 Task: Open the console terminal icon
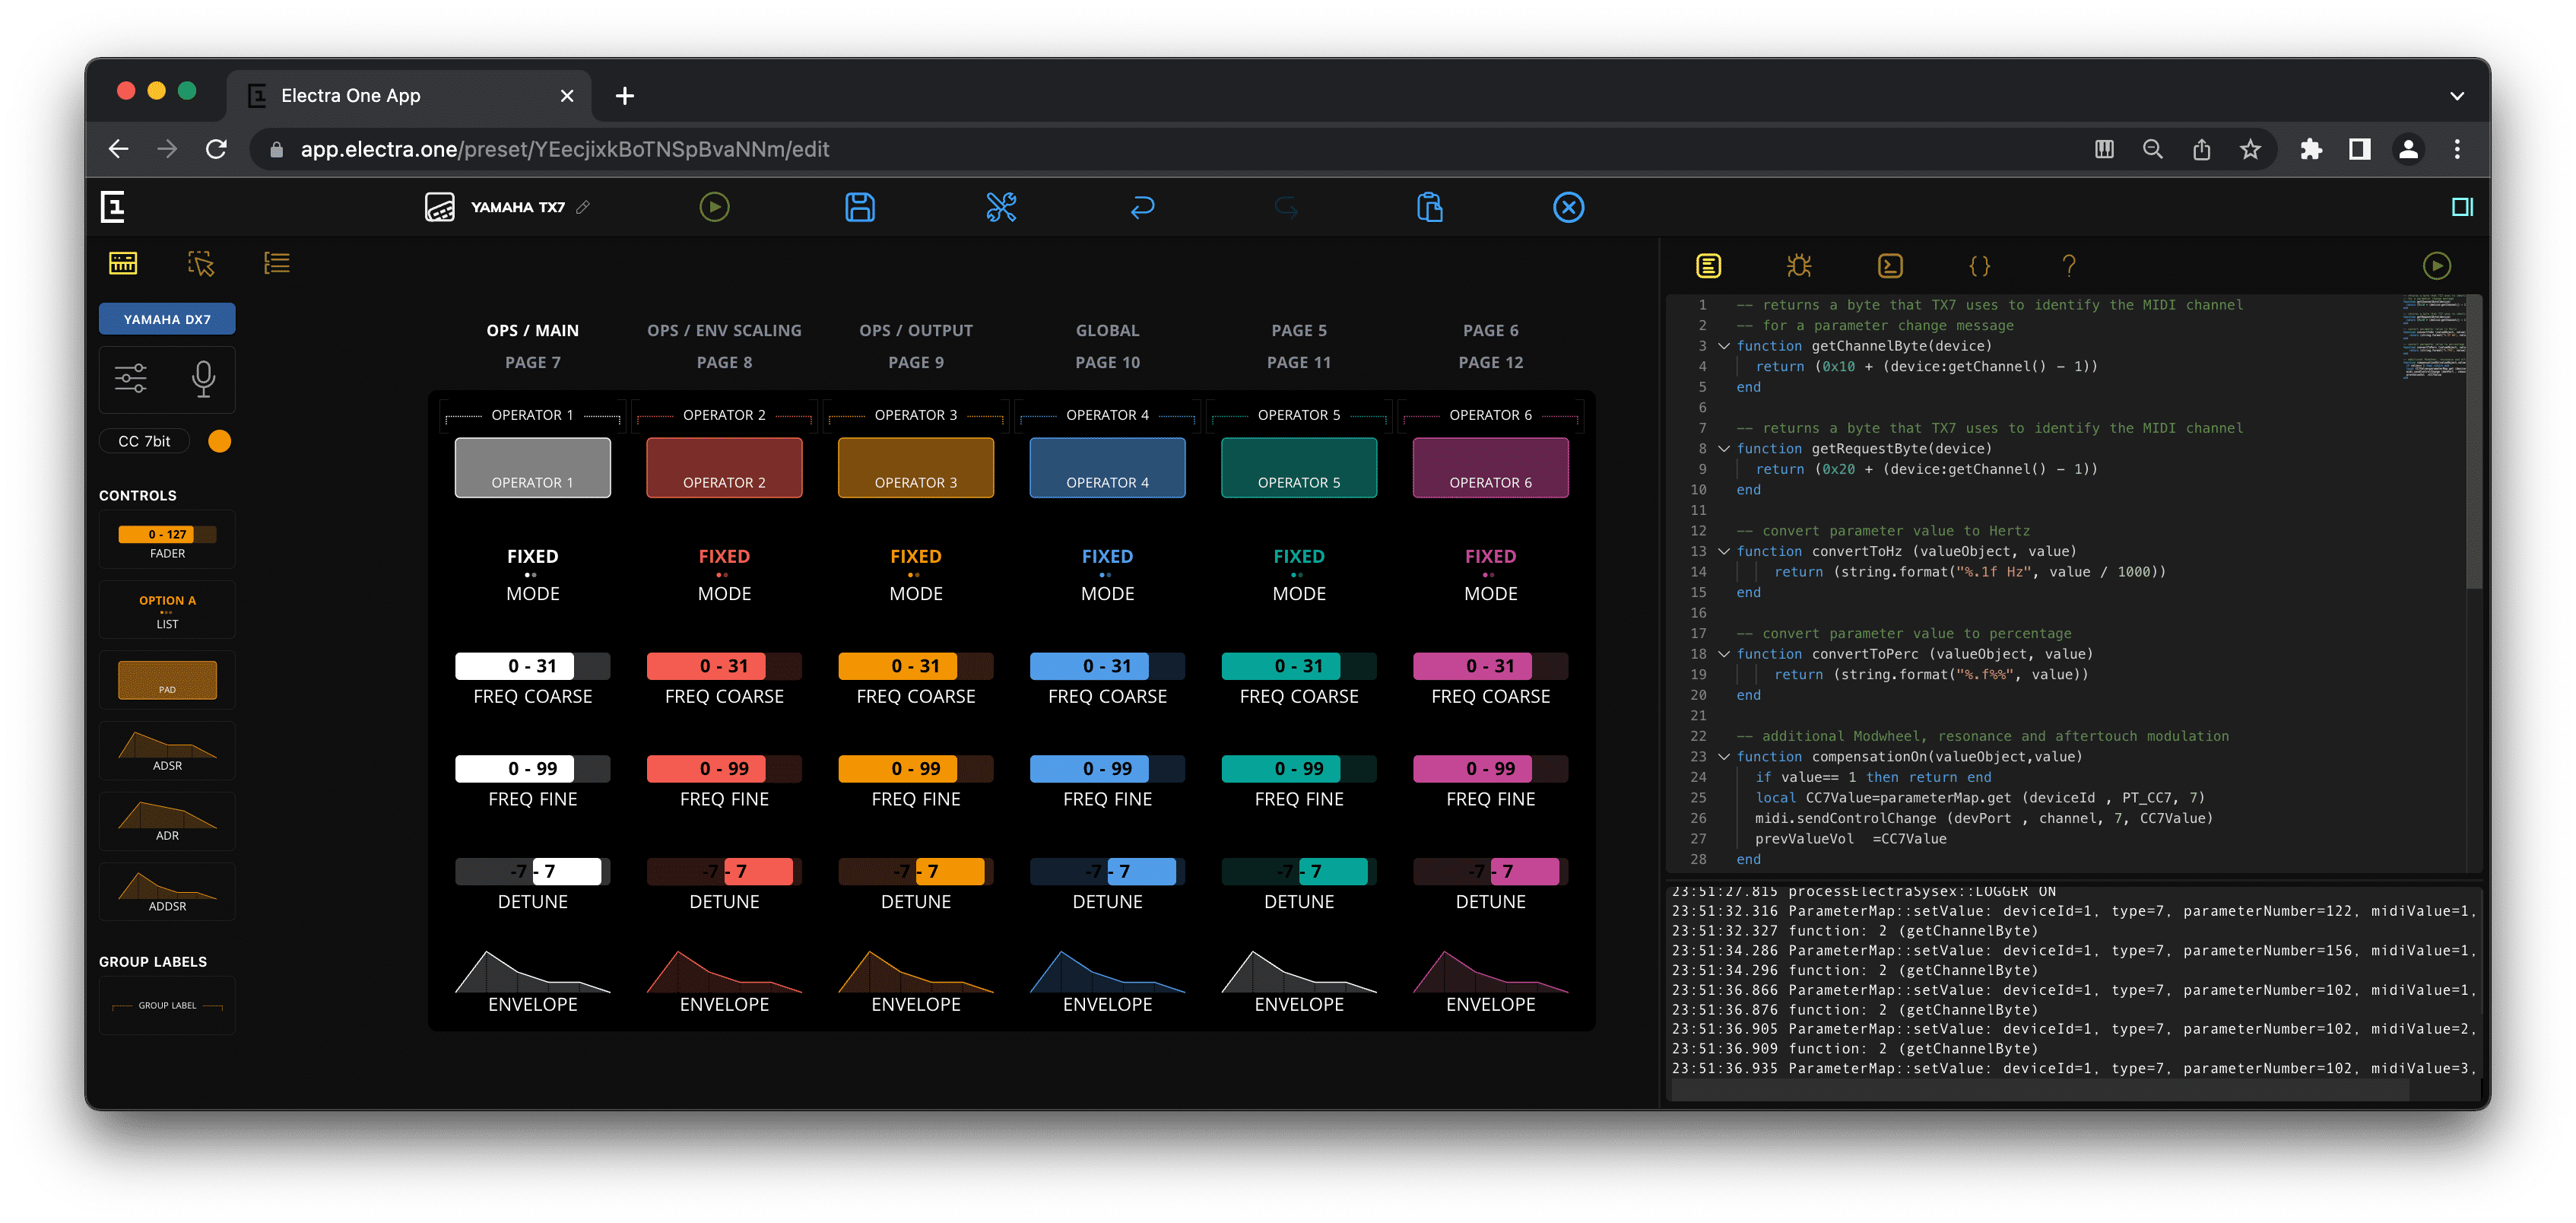(x=1890, y=265)
